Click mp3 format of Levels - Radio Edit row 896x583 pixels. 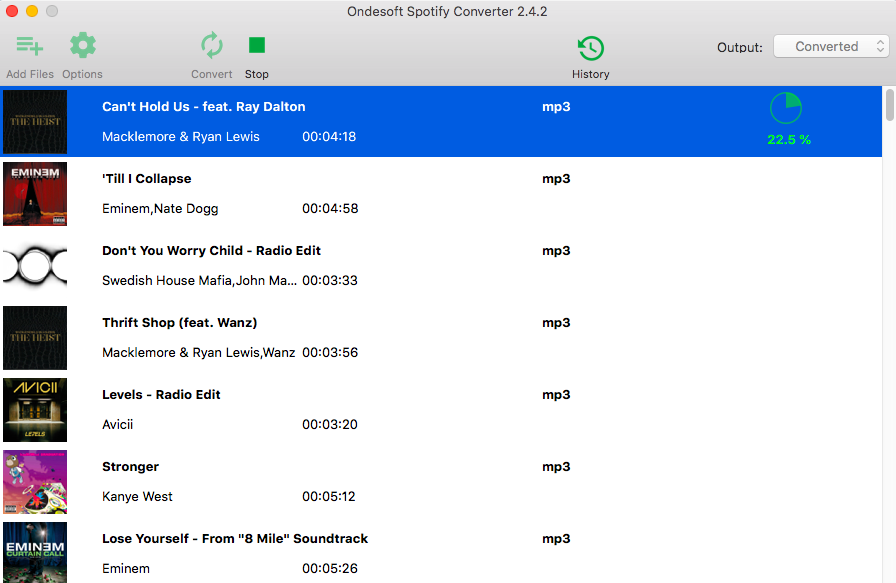[x=556, y=395]
